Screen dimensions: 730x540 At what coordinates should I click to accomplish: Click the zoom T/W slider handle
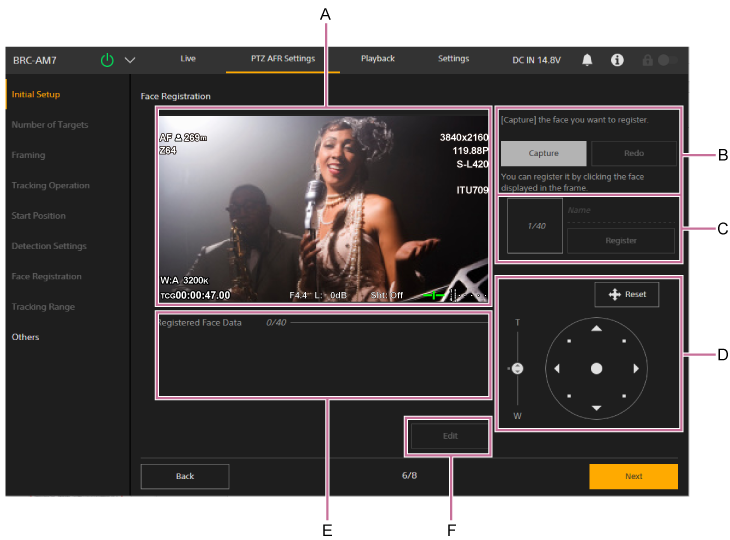pyautogui.click(x=517, y=369)
